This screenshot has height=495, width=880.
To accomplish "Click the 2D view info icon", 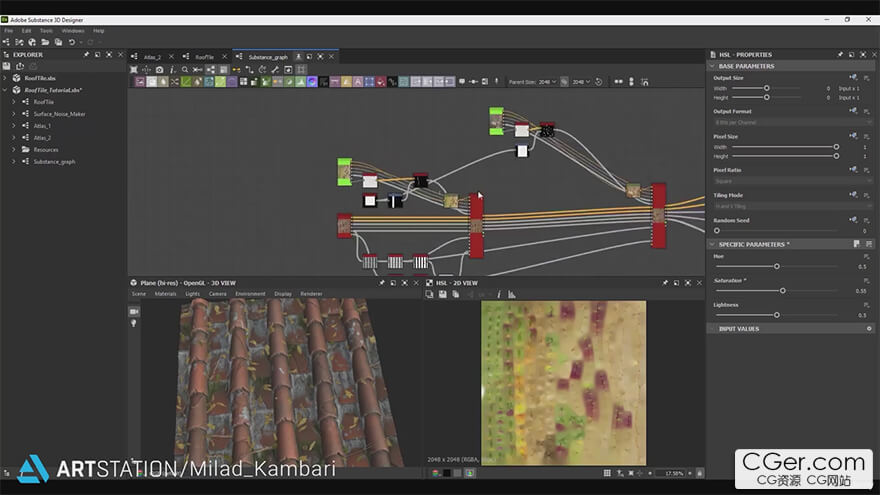I will [x=499, y=294].
